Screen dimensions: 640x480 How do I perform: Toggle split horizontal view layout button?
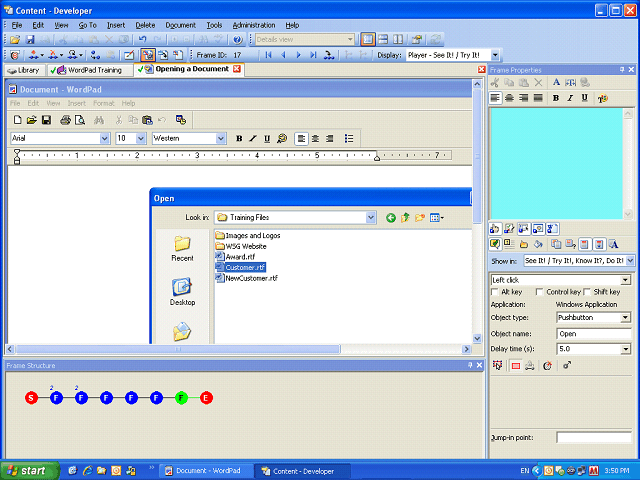point(383,40)
